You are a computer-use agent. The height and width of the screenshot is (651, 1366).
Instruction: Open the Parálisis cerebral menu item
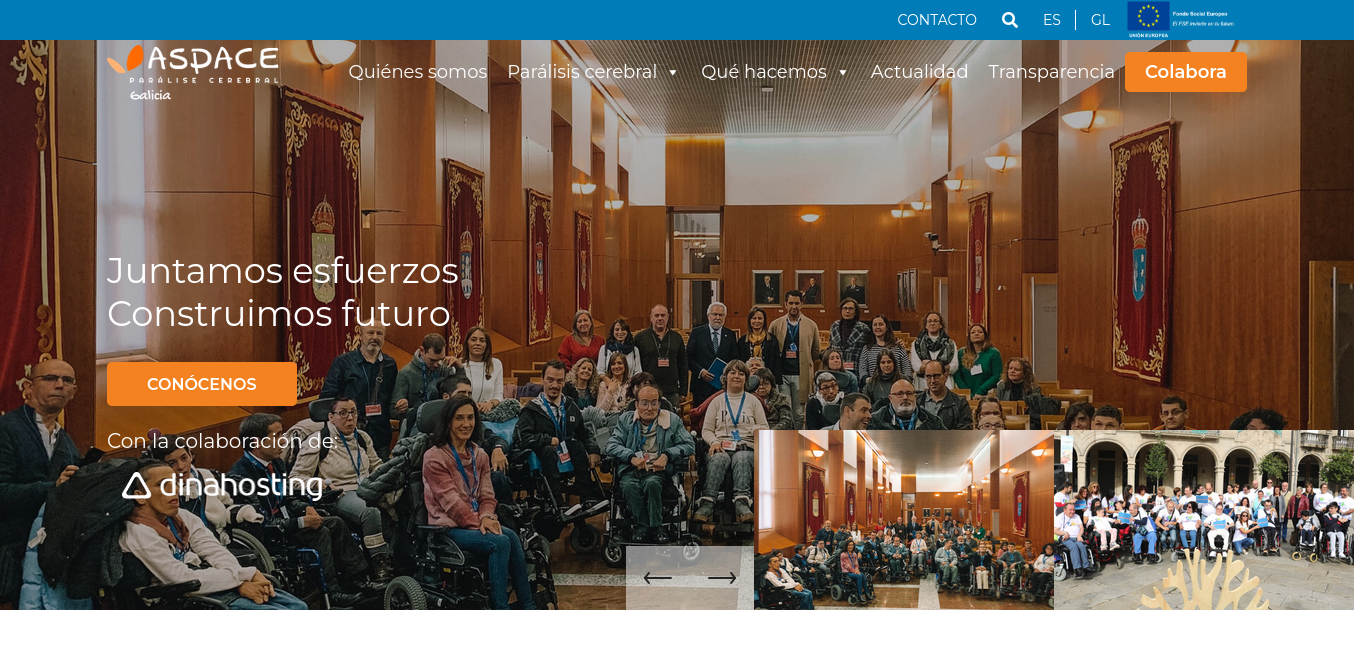[582, 72]
